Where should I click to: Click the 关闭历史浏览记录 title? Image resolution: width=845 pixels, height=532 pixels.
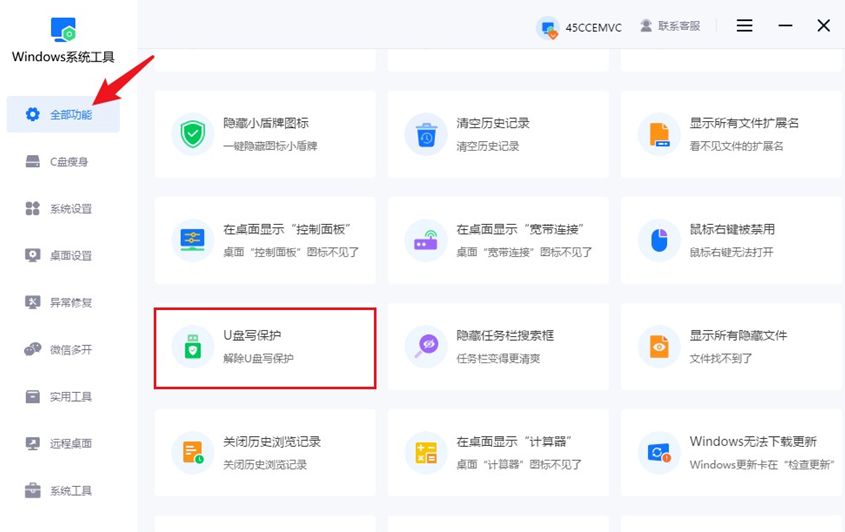click(x=272, y=441)
